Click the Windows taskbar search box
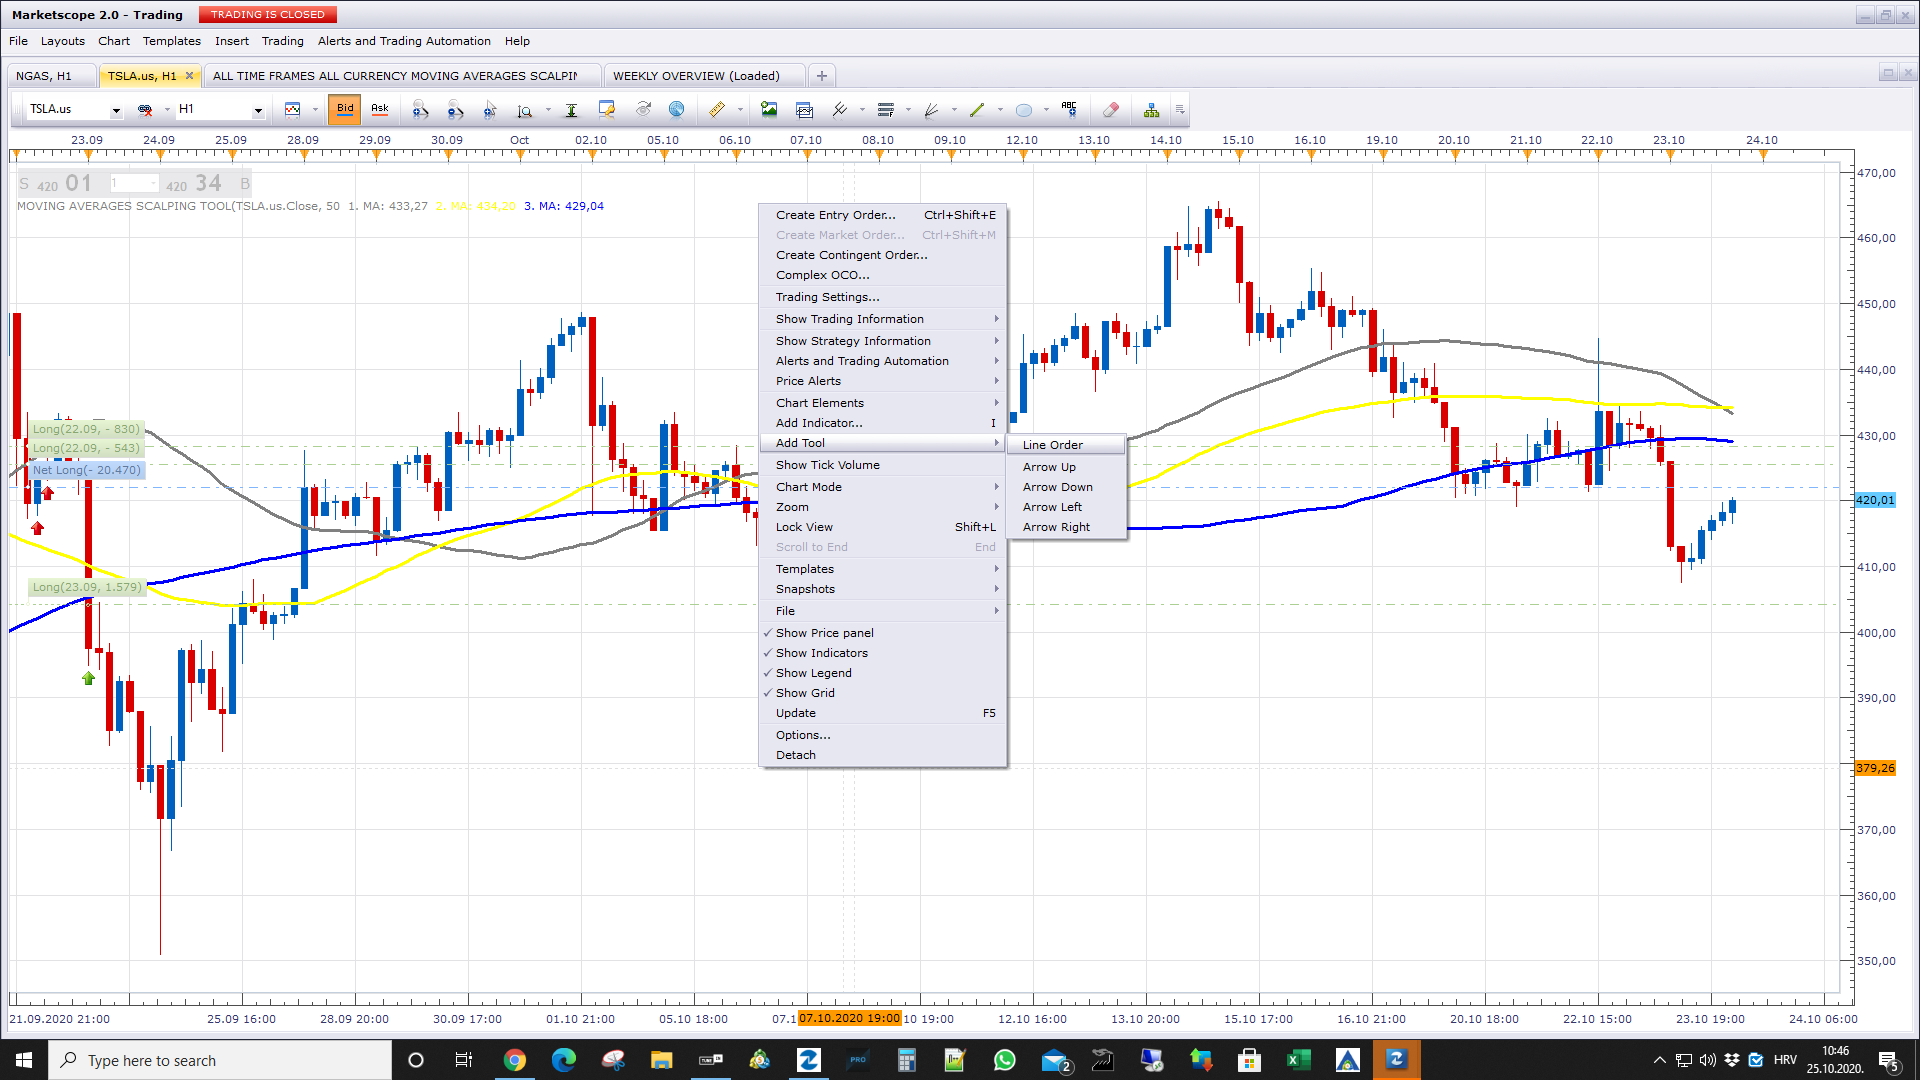The height and width of the screenshot is (1080, 1920). pos(220,1060)
